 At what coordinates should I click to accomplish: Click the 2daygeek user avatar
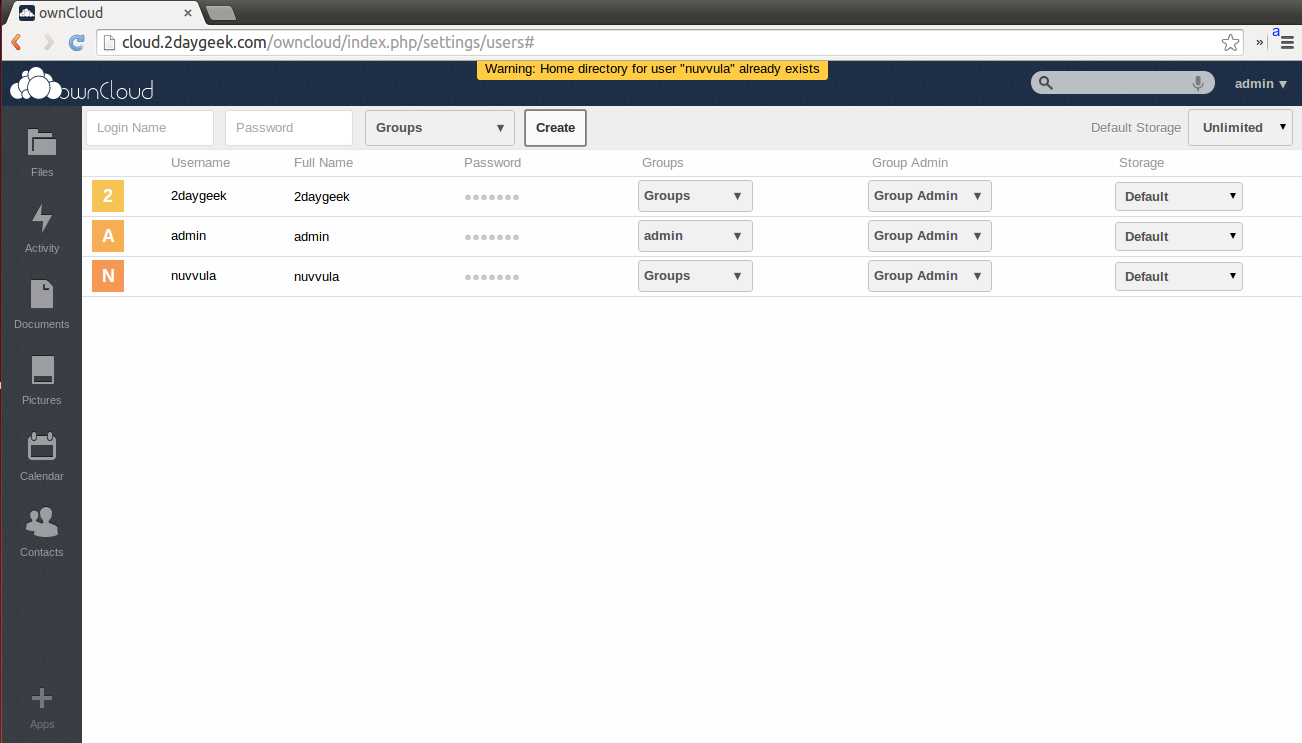click(x=108, y=196)
